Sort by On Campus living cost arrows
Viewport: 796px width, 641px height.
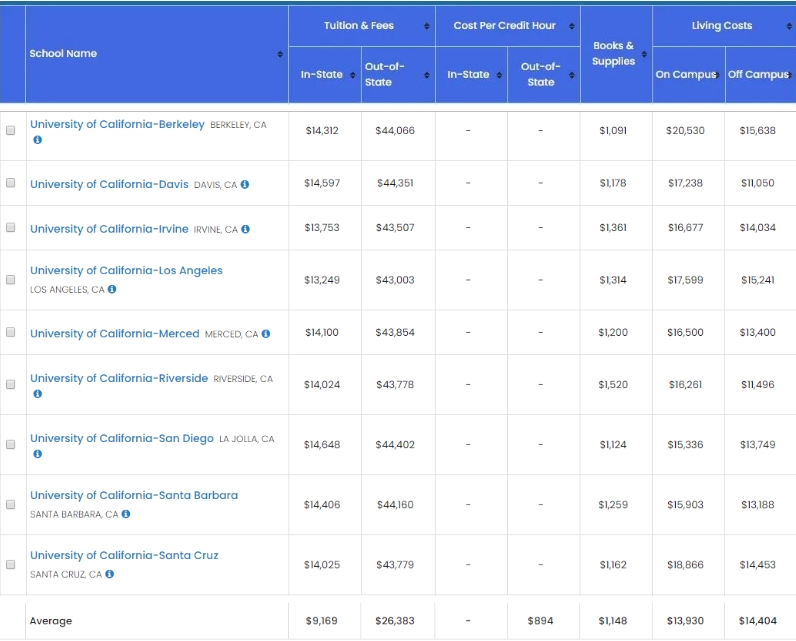tap(717, 75)
